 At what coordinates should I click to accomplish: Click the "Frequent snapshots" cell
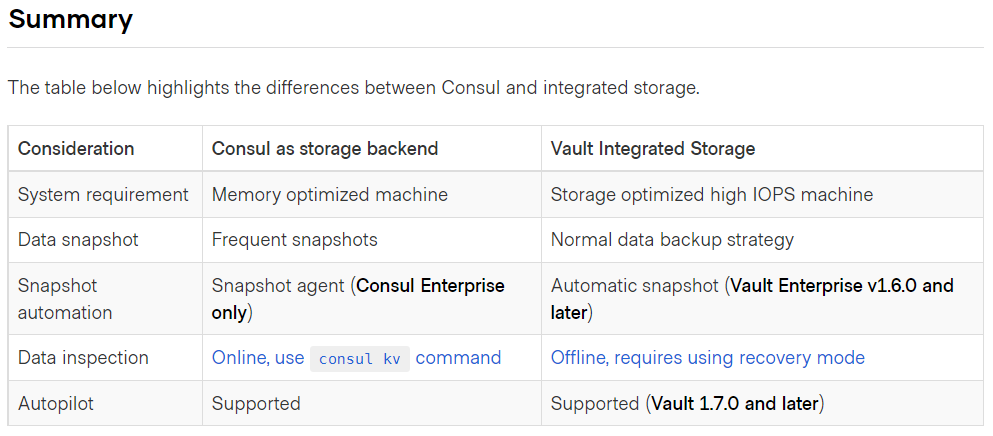294,240
